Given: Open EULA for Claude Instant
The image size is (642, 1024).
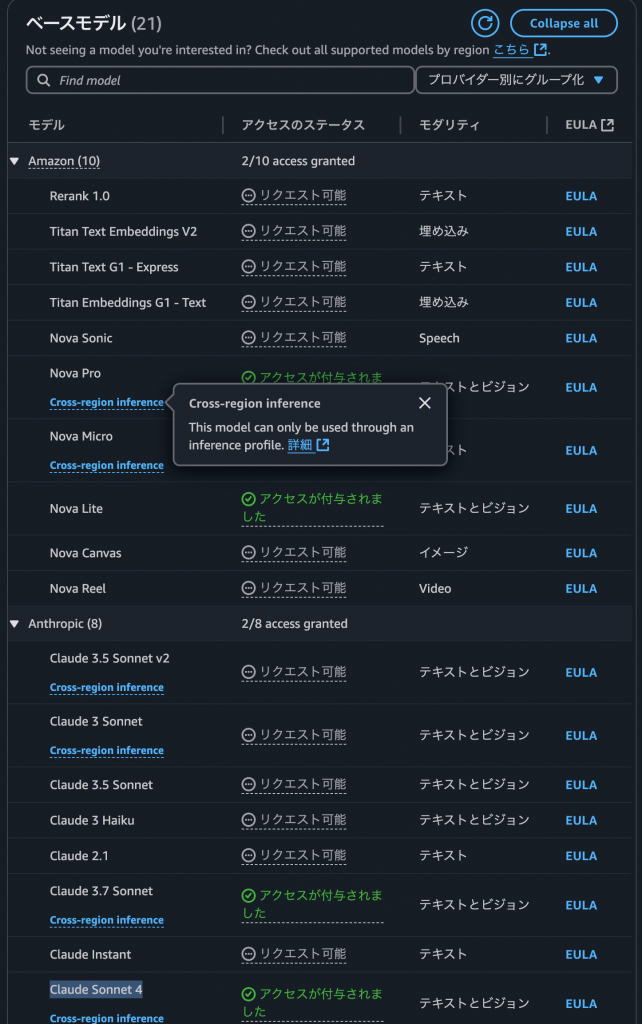Looking at the screenshot, I should pos(581,955).
